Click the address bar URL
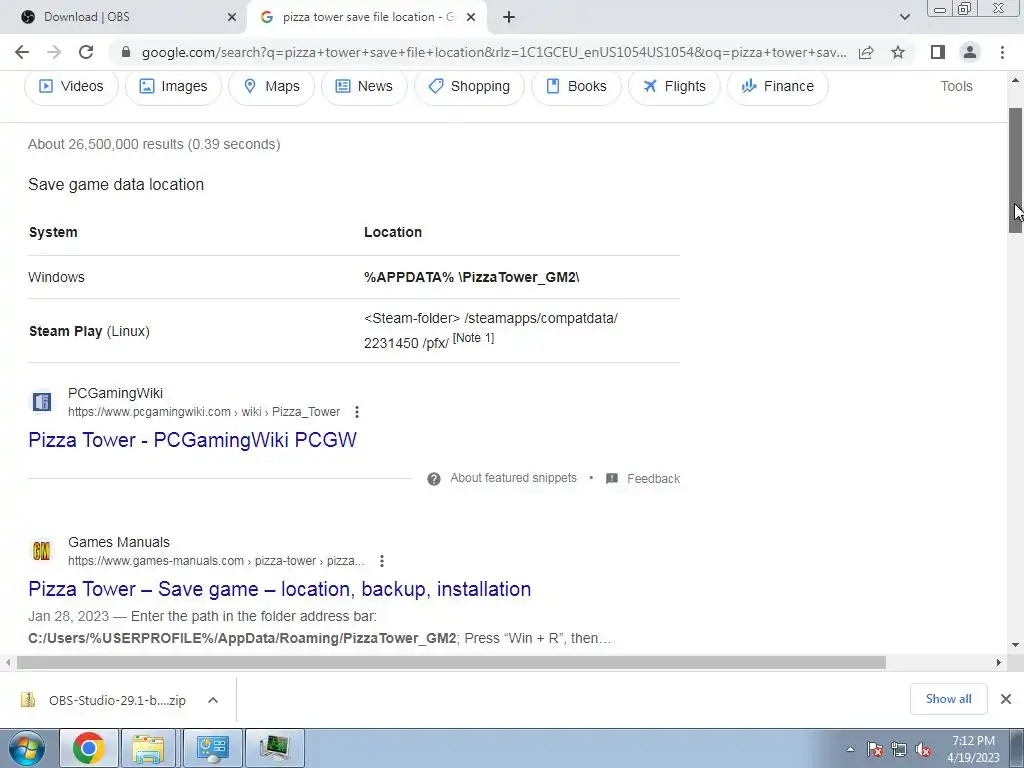The height and width of the screenshot is (768, 1024). 494,52
